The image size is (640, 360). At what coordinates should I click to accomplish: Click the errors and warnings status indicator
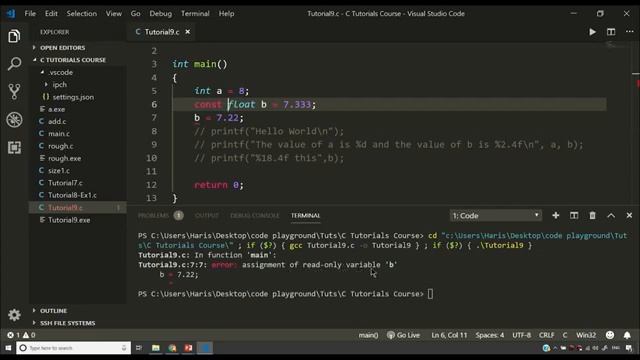pyautogui.click(x=21, y=335)
